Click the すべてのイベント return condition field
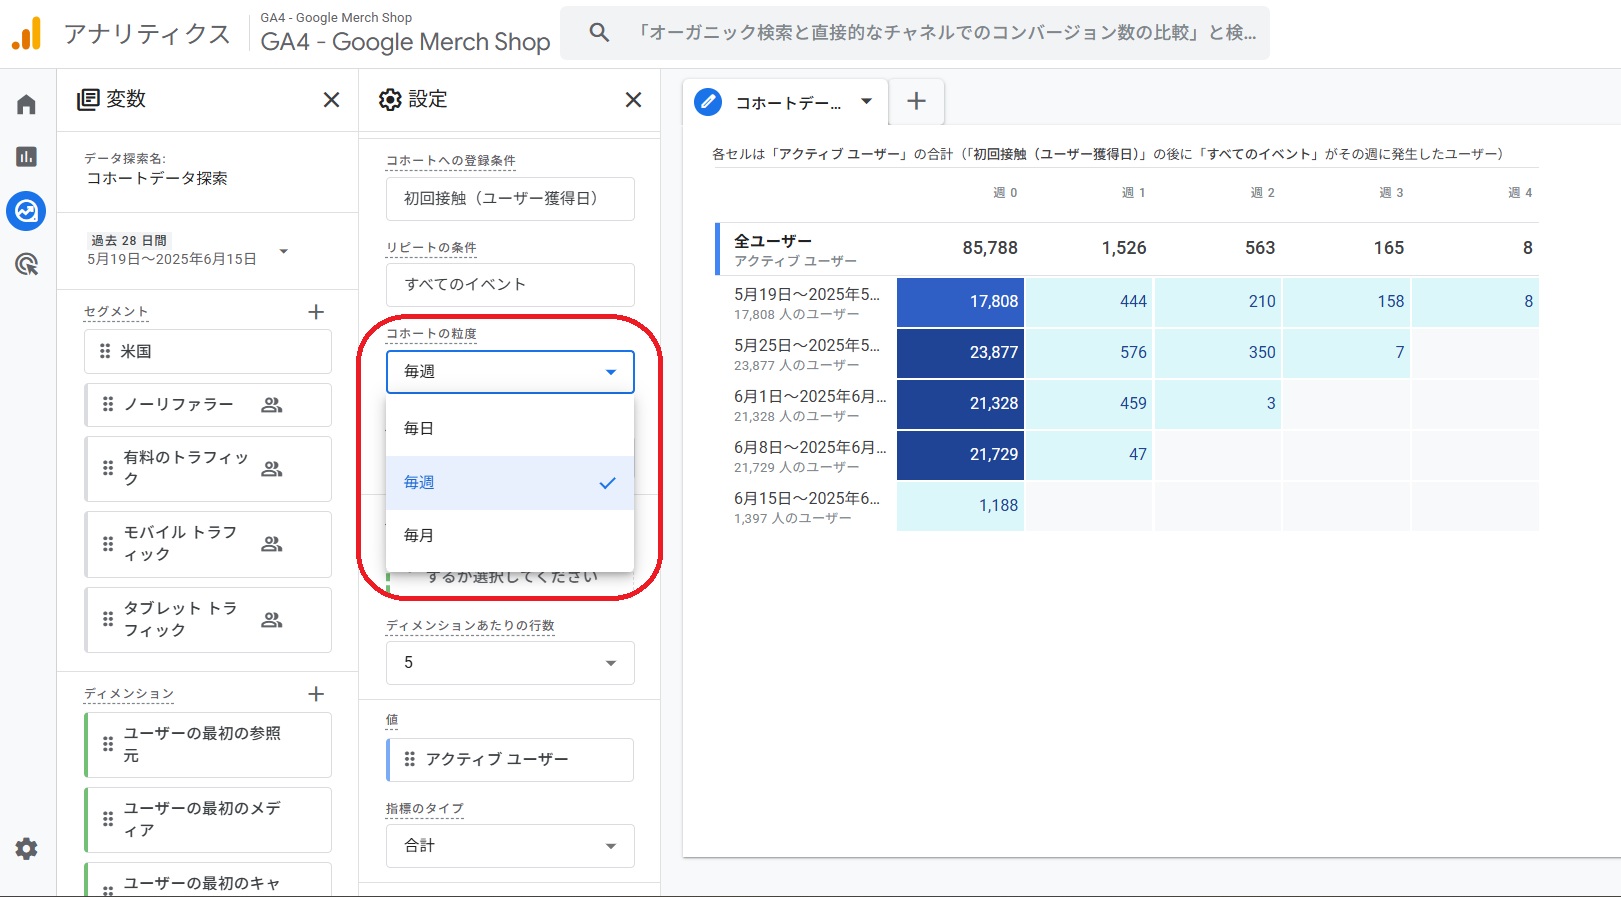The width and height of the screenshot is (1621, 897). pyautogui.click(x=510, y=285)
